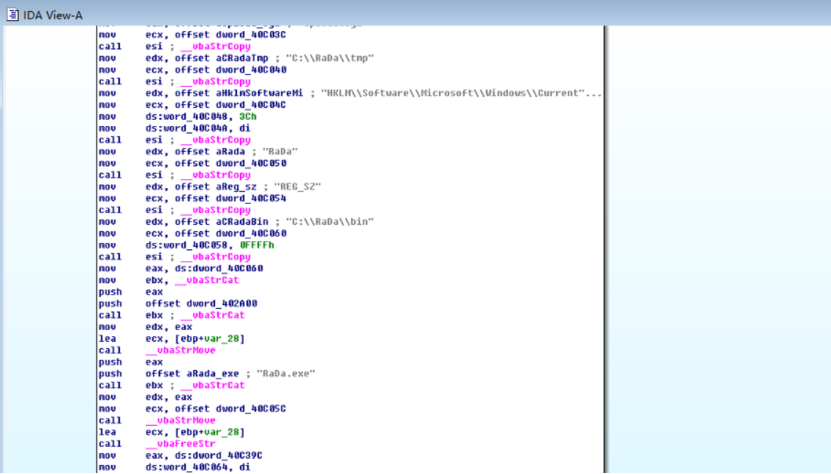
Task: Click the ds:word_40C064 operand
Action: 189,467
